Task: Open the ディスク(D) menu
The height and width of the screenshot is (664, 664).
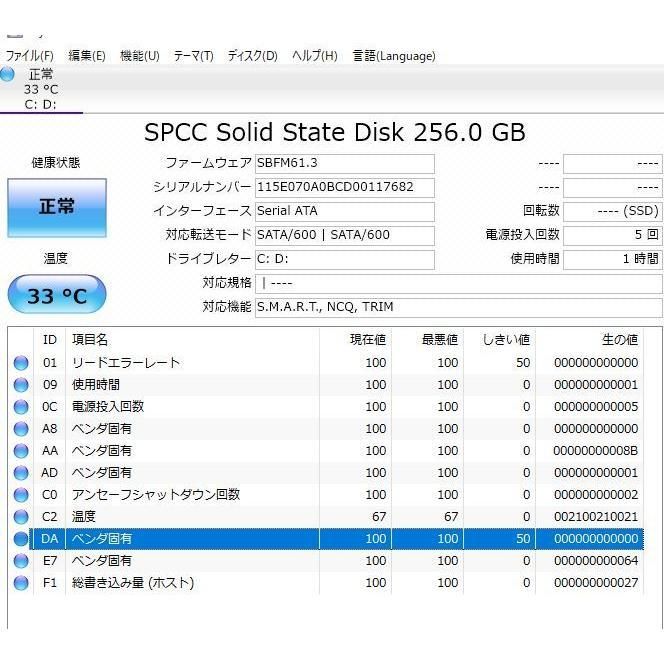Action: click(x=252, y=56)
